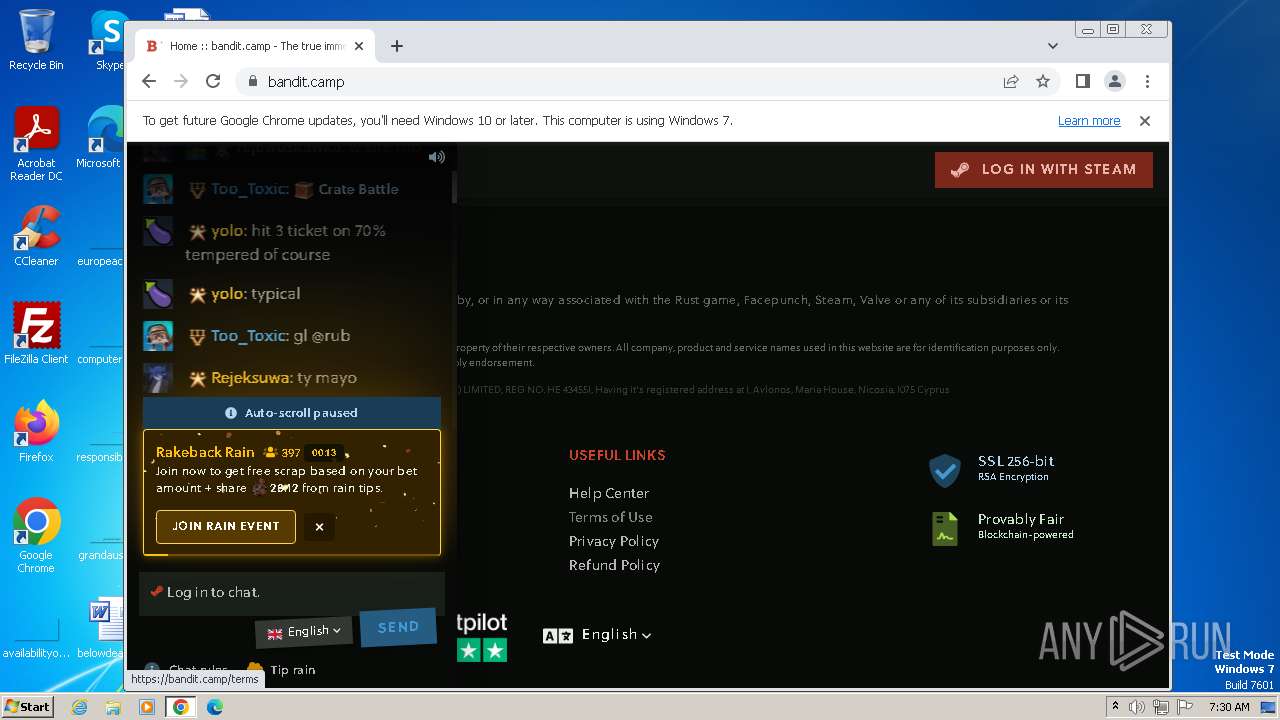Close the Chrome update notification bar

coord(1145,121)
